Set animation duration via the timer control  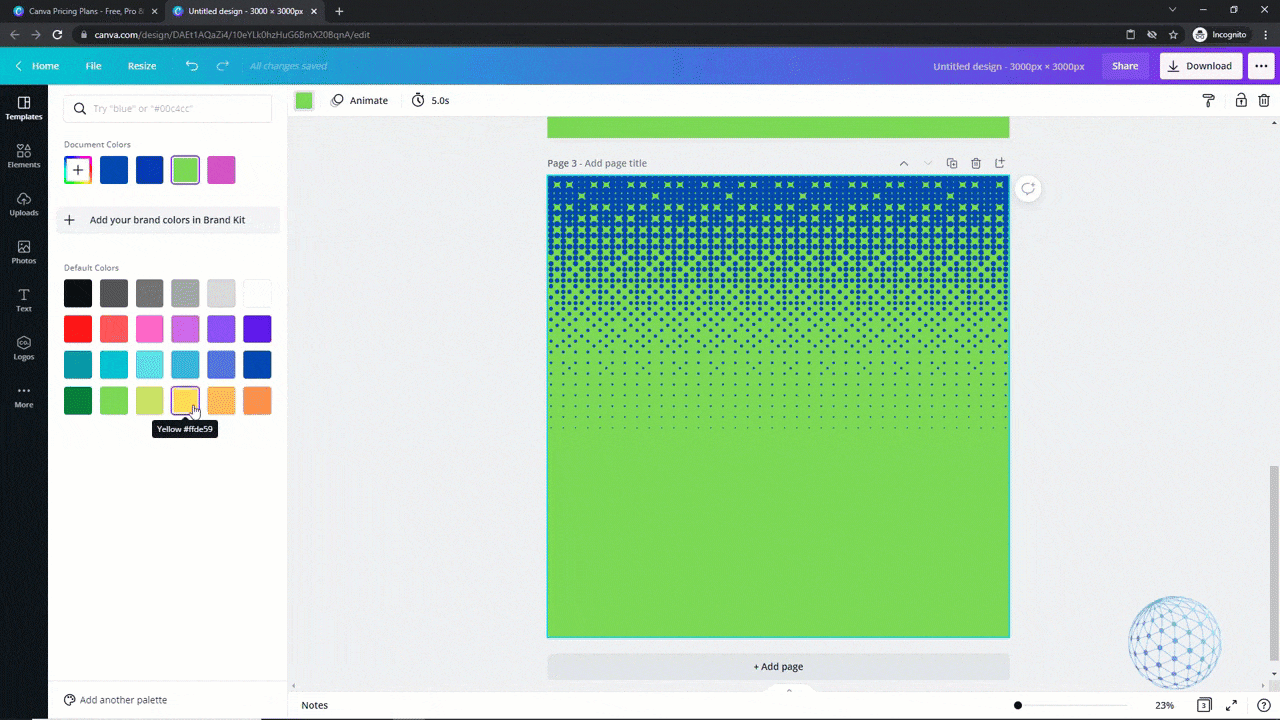click(430, 100)
